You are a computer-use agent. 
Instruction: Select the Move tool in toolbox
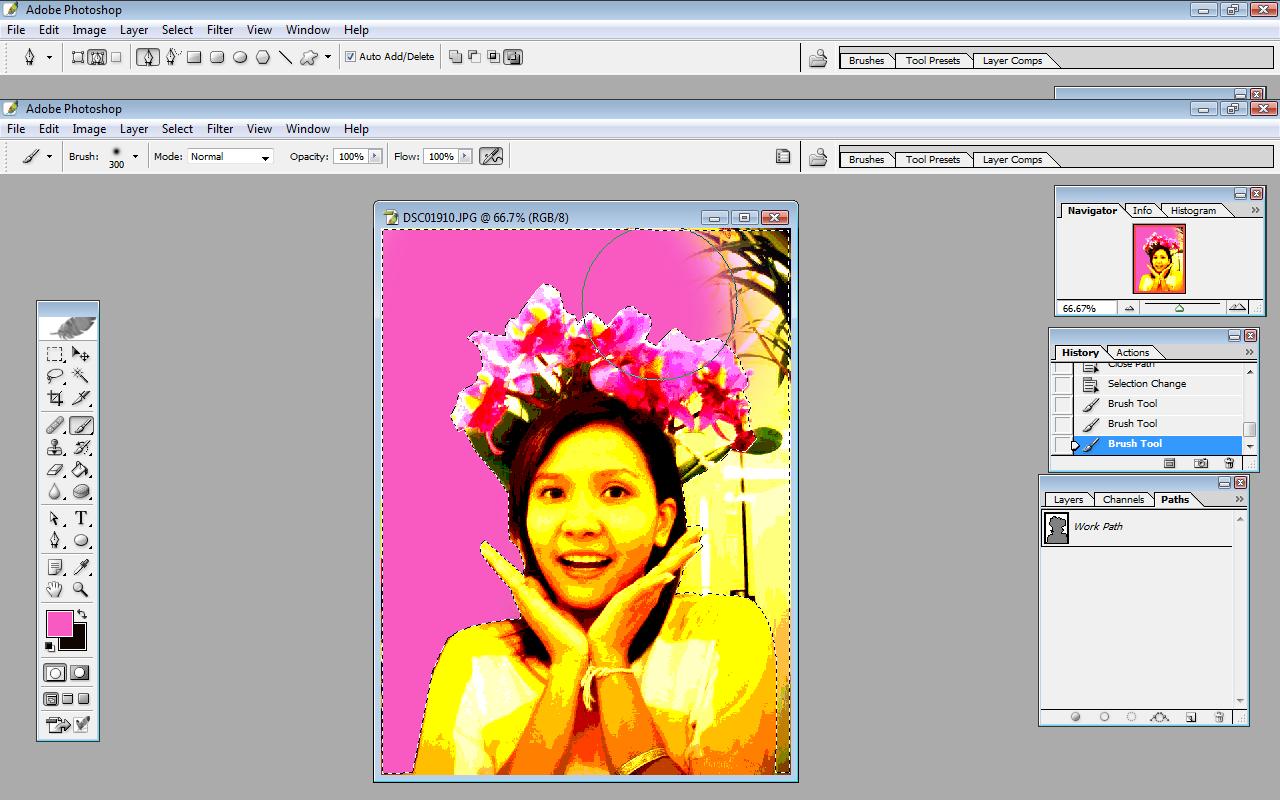click(81, 354)
